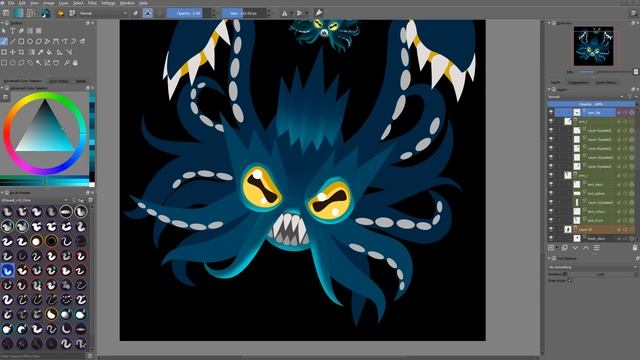Select the Contiguous Selection magic wand tool
The height and width of the screenshot is (360, 640).
38,63
